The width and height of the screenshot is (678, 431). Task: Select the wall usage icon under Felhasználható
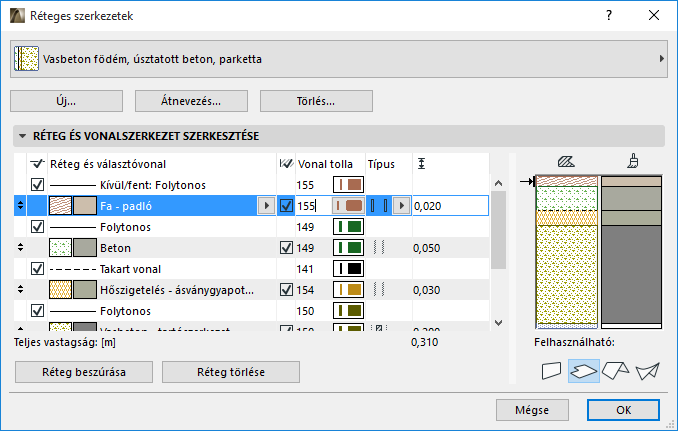coord(551,370)
